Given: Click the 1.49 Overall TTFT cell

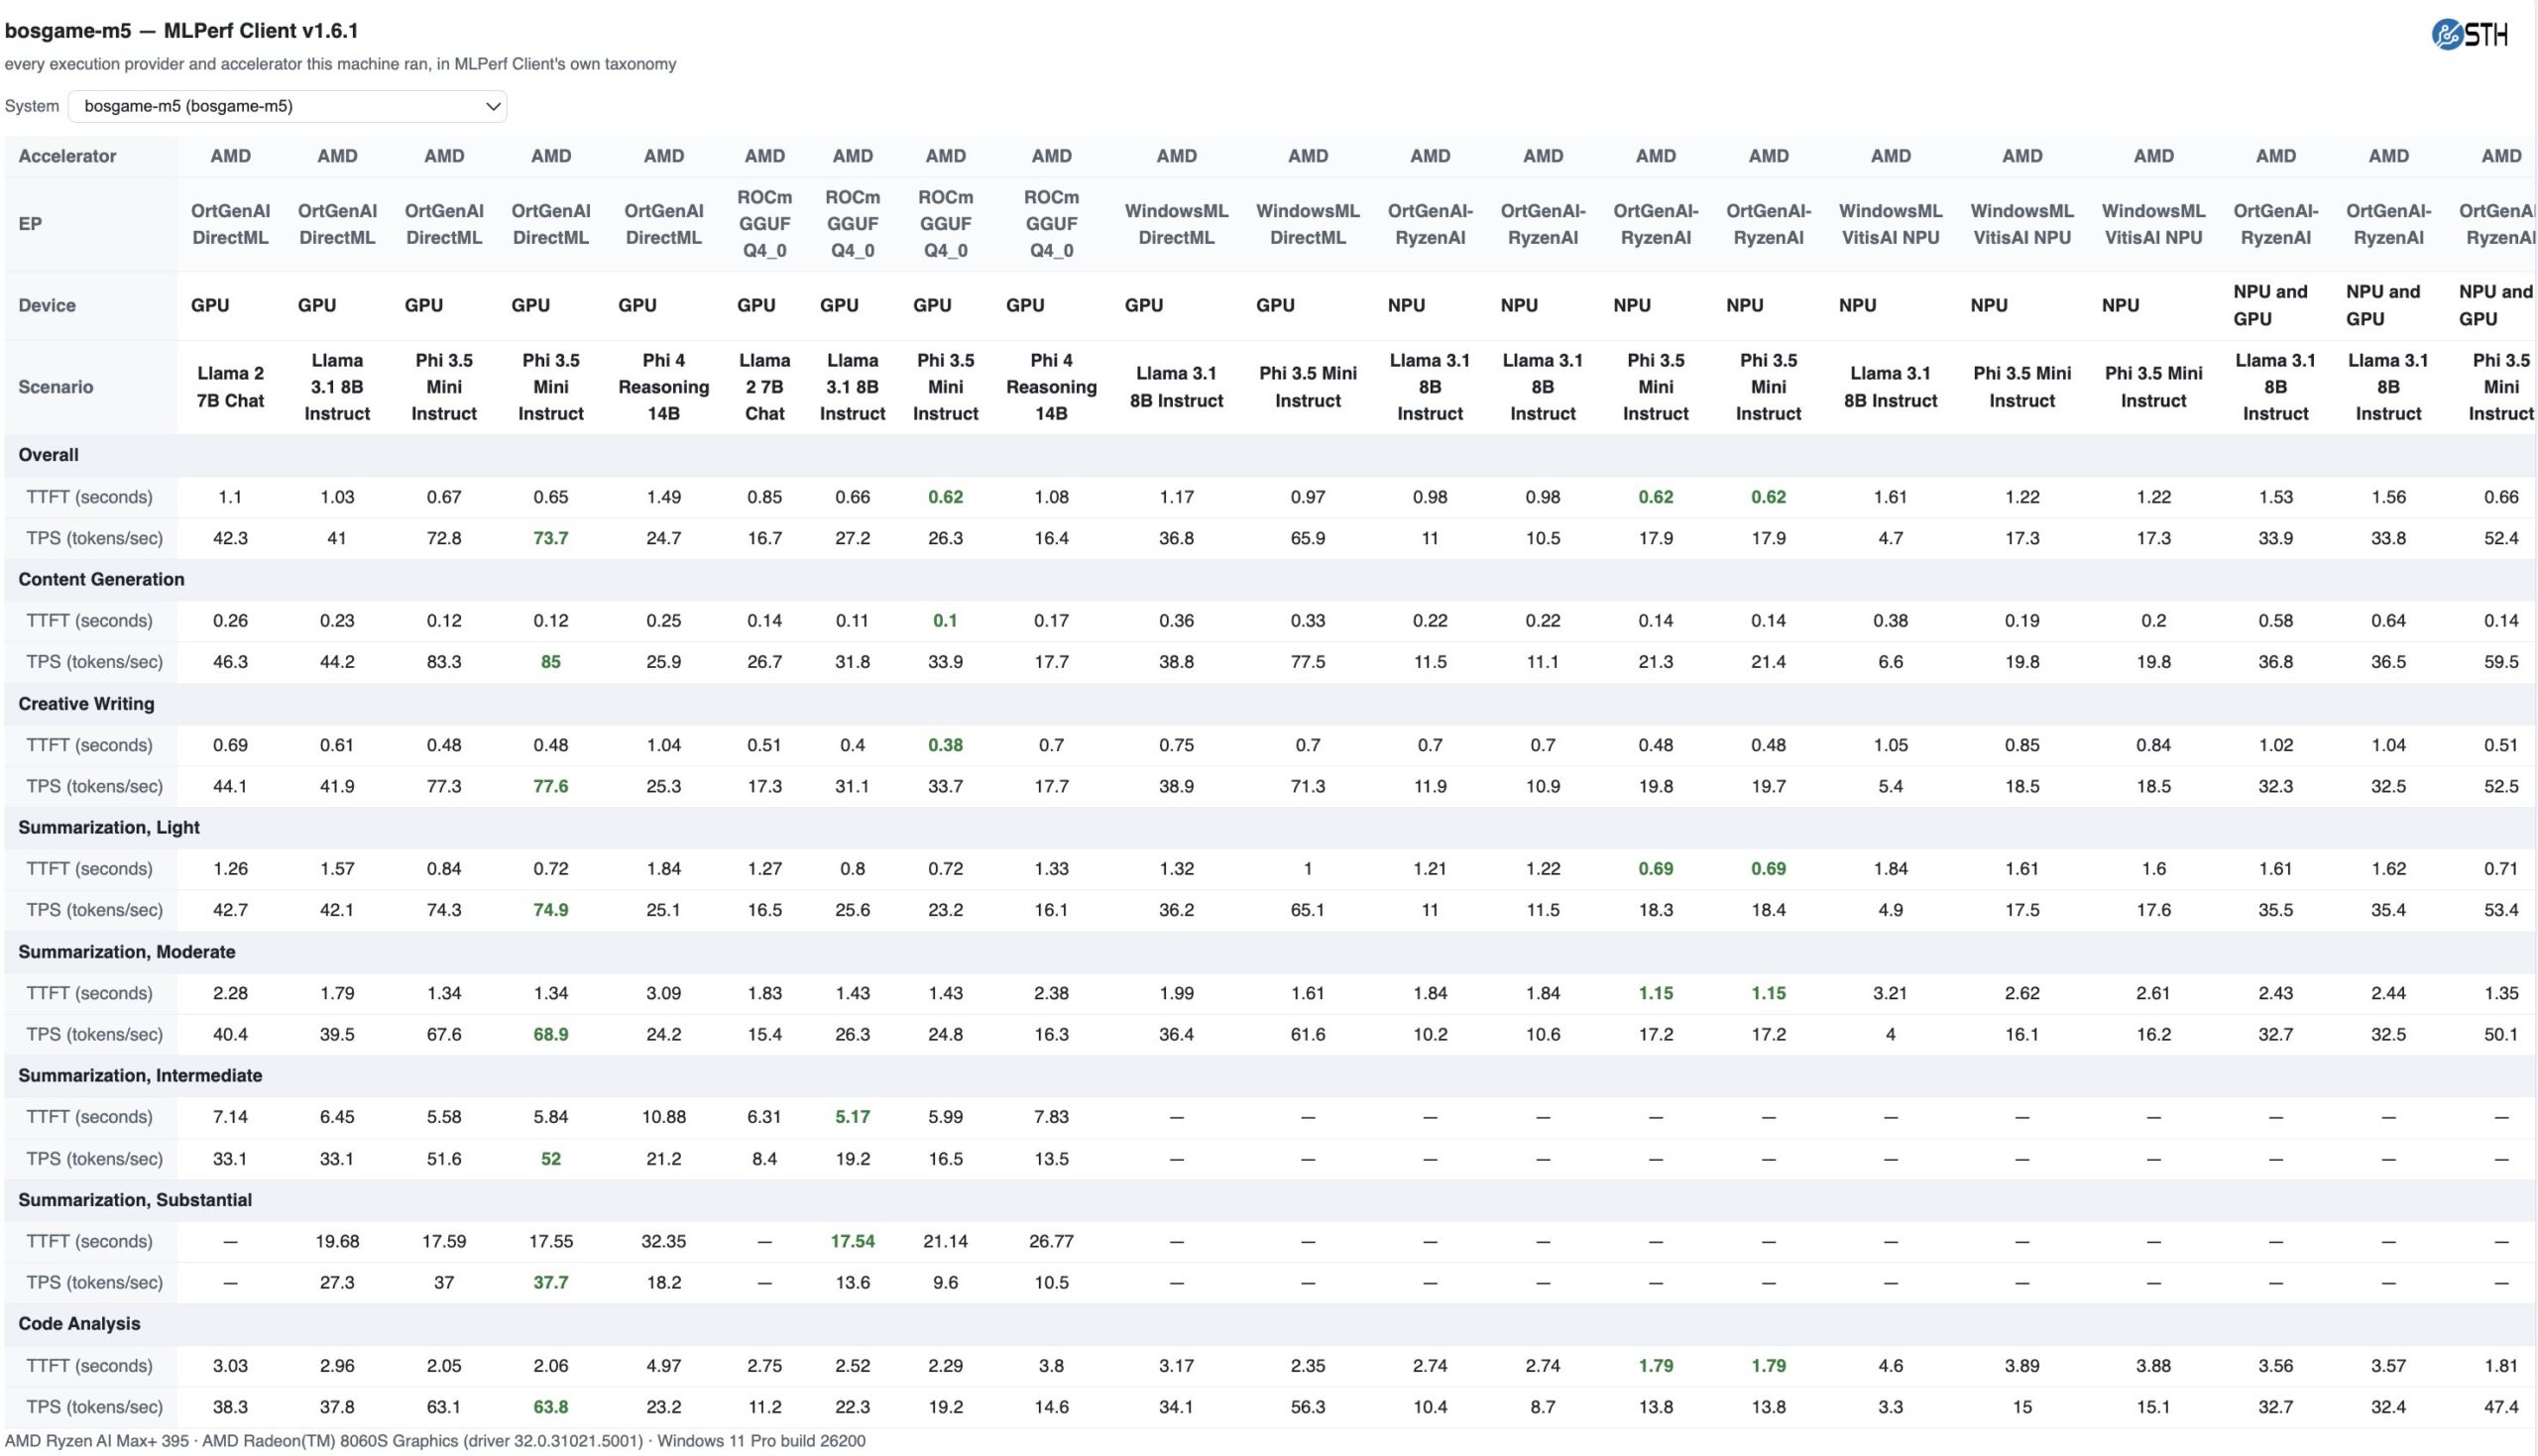Looking at the screenshot, I should [x=663, y=497].
